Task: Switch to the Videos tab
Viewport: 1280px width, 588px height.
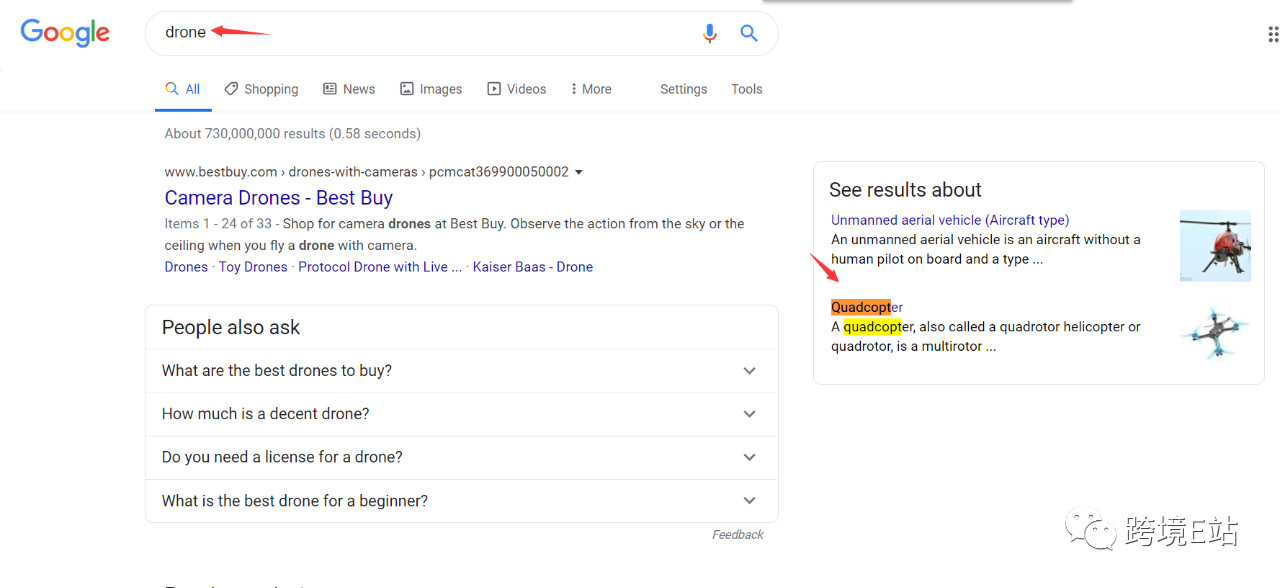Action: pyautogui.click(x=516, y=89)
